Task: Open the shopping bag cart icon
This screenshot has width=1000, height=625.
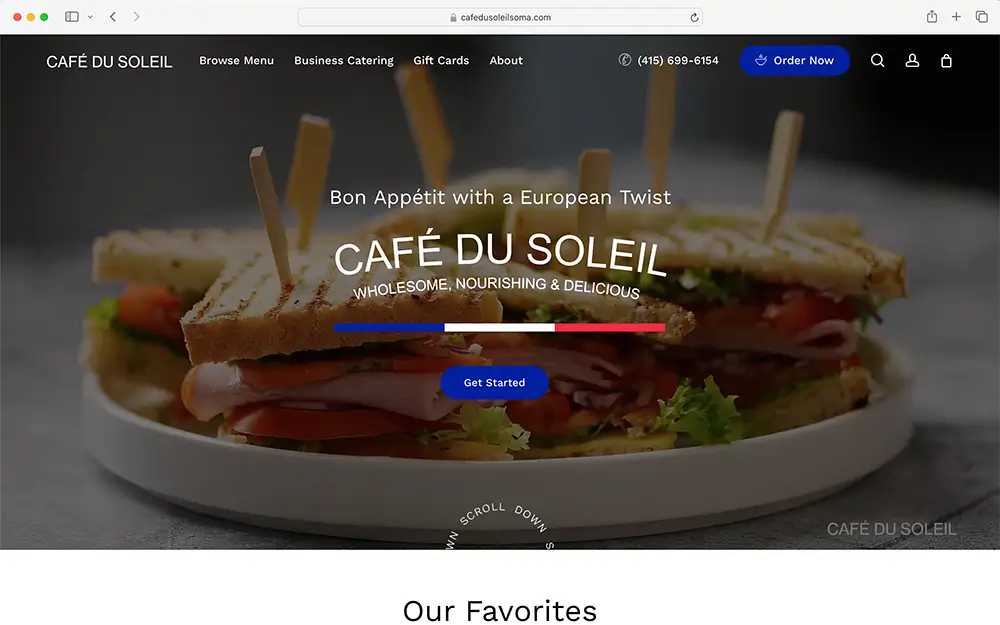Action: tap(946, 61)
